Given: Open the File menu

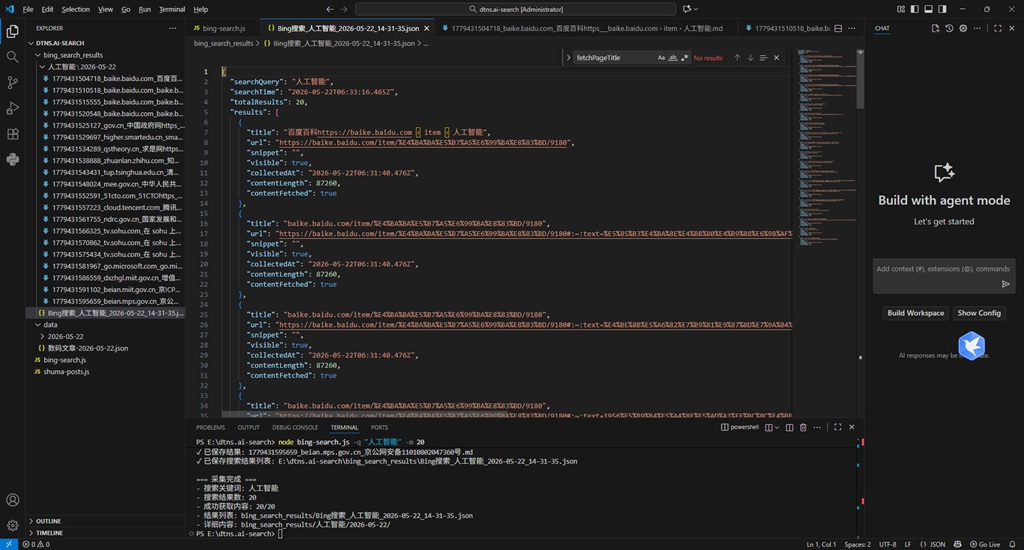Looking at the screenshot, I should pyautogui.click(x=27, y=9).
